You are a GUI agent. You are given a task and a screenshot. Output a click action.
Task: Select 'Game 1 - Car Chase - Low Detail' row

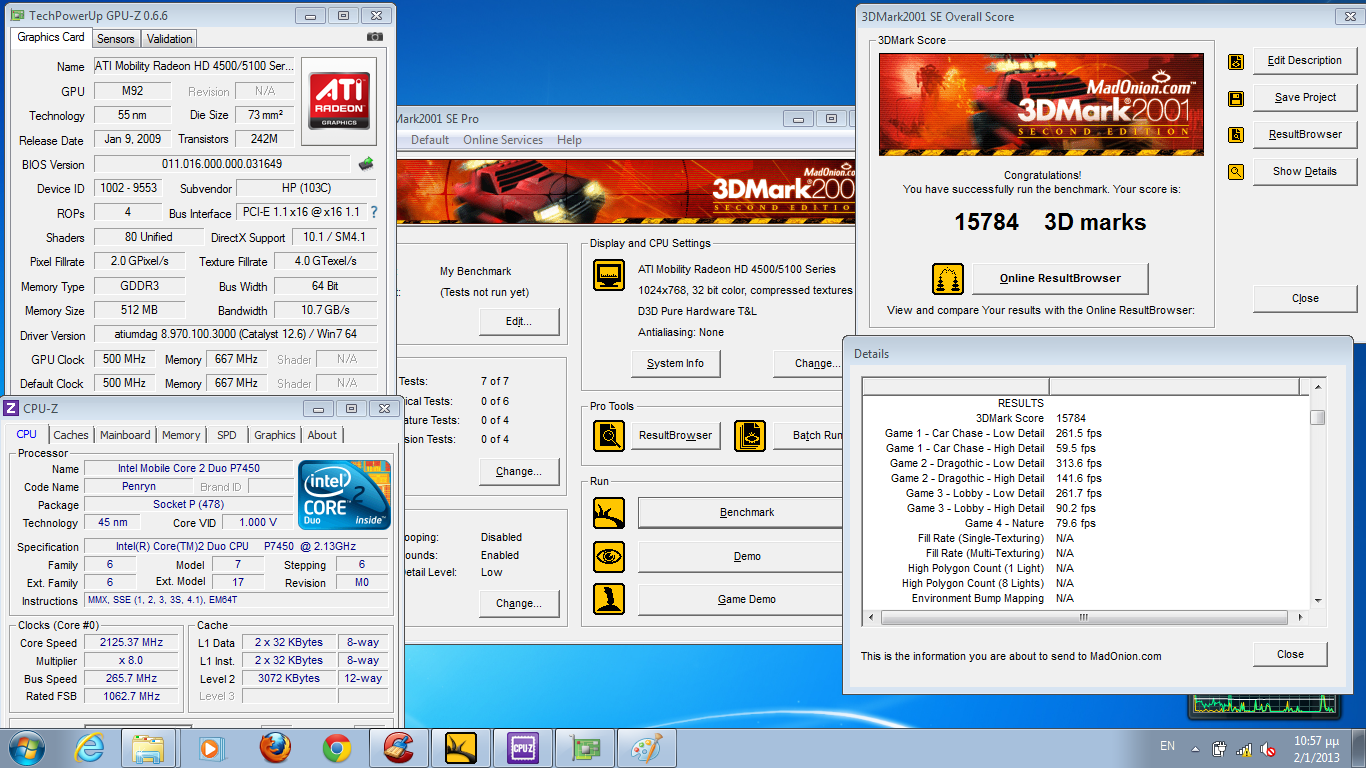click(x=1088, y=433)
